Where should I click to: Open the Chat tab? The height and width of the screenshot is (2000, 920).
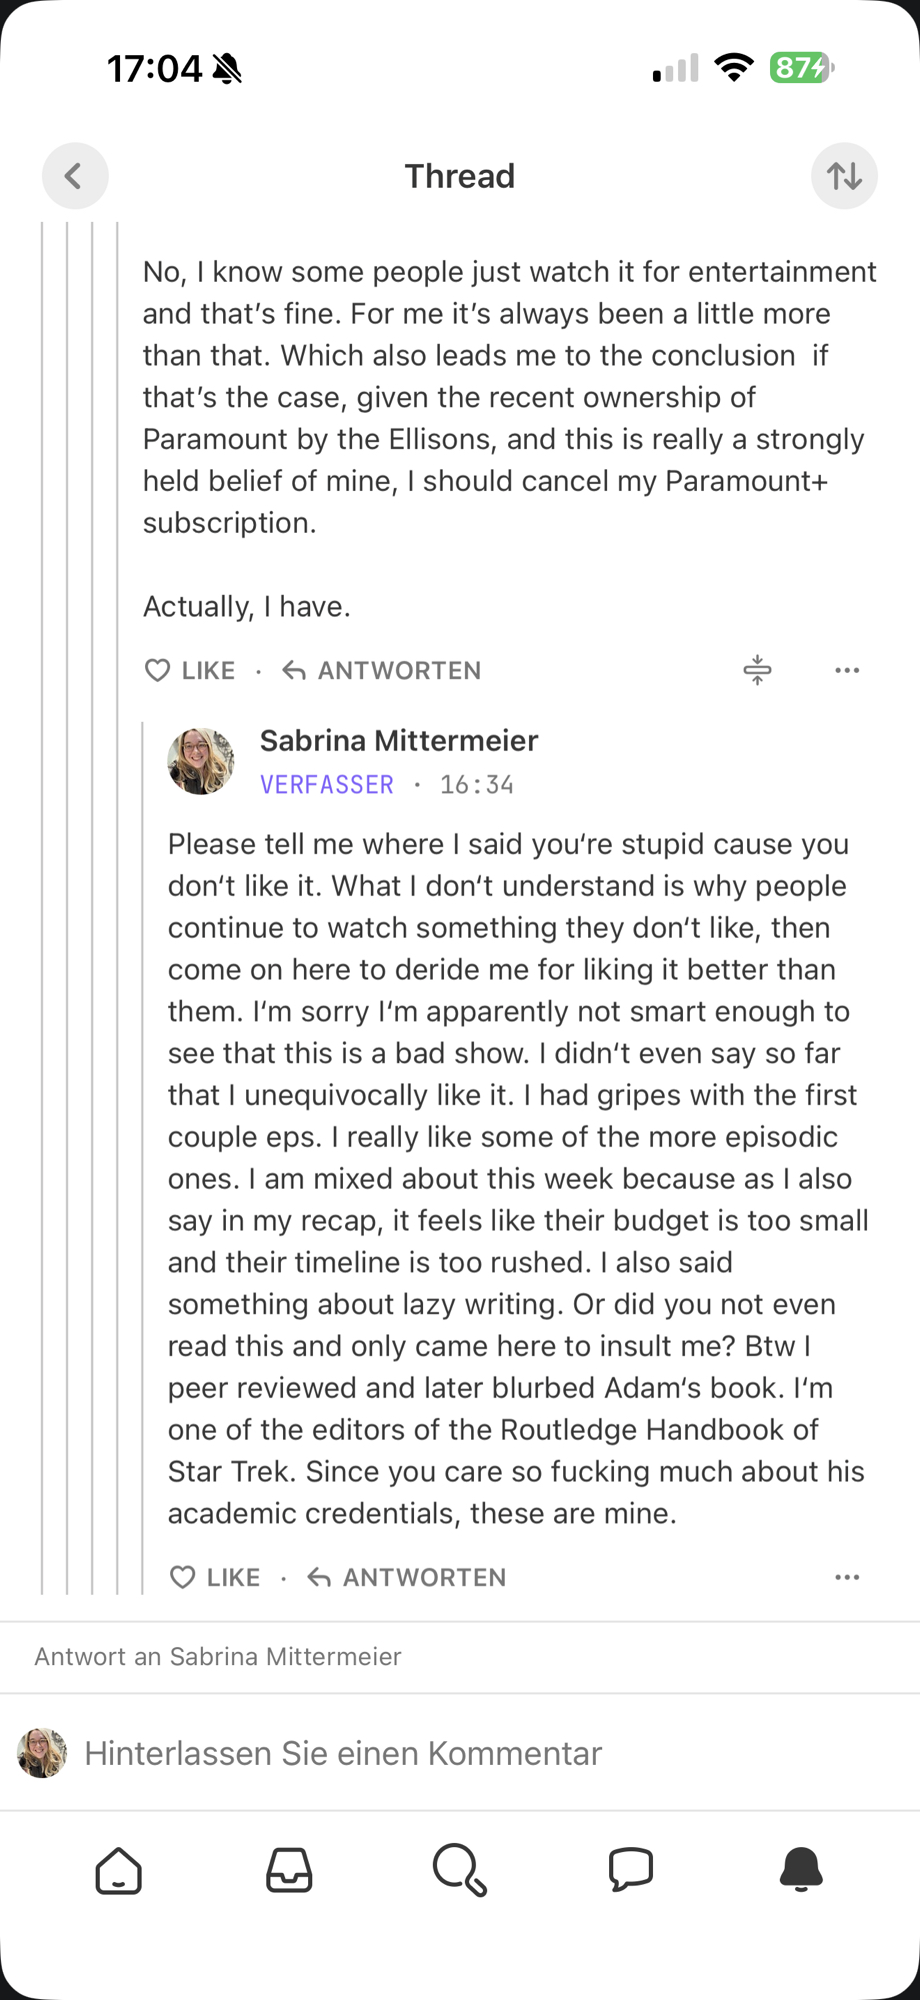[x=631, y=1870]
